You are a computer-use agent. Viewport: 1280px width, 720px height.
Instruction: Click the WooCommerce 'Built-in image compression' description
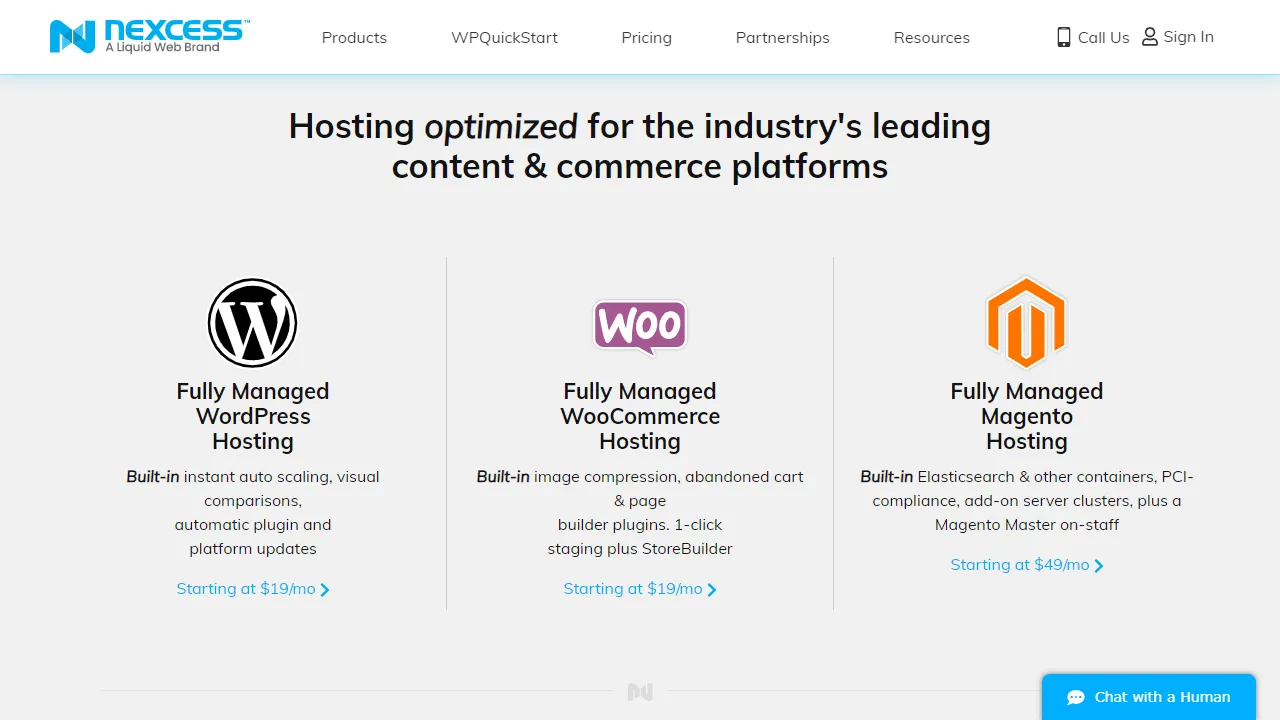640,513
